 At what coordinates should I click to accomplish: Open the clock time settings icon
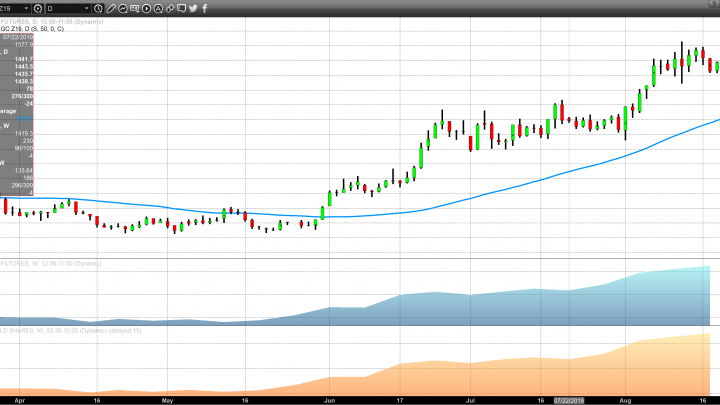98,8
